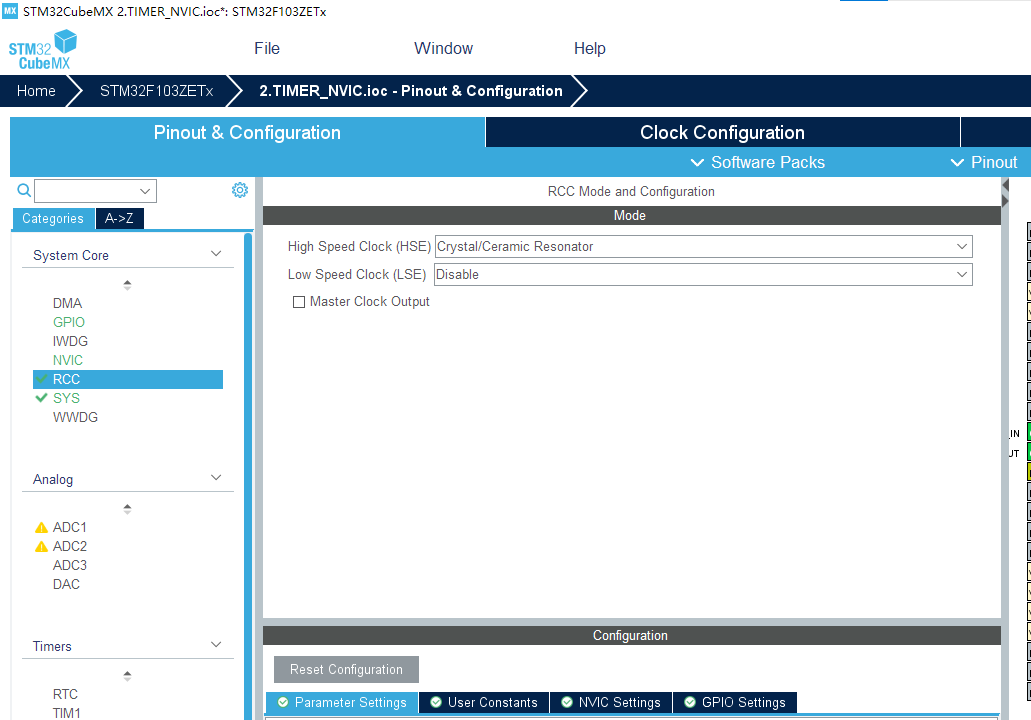
Task: Click the panel collapse arrows at right edge
Action: point(1005,193)
